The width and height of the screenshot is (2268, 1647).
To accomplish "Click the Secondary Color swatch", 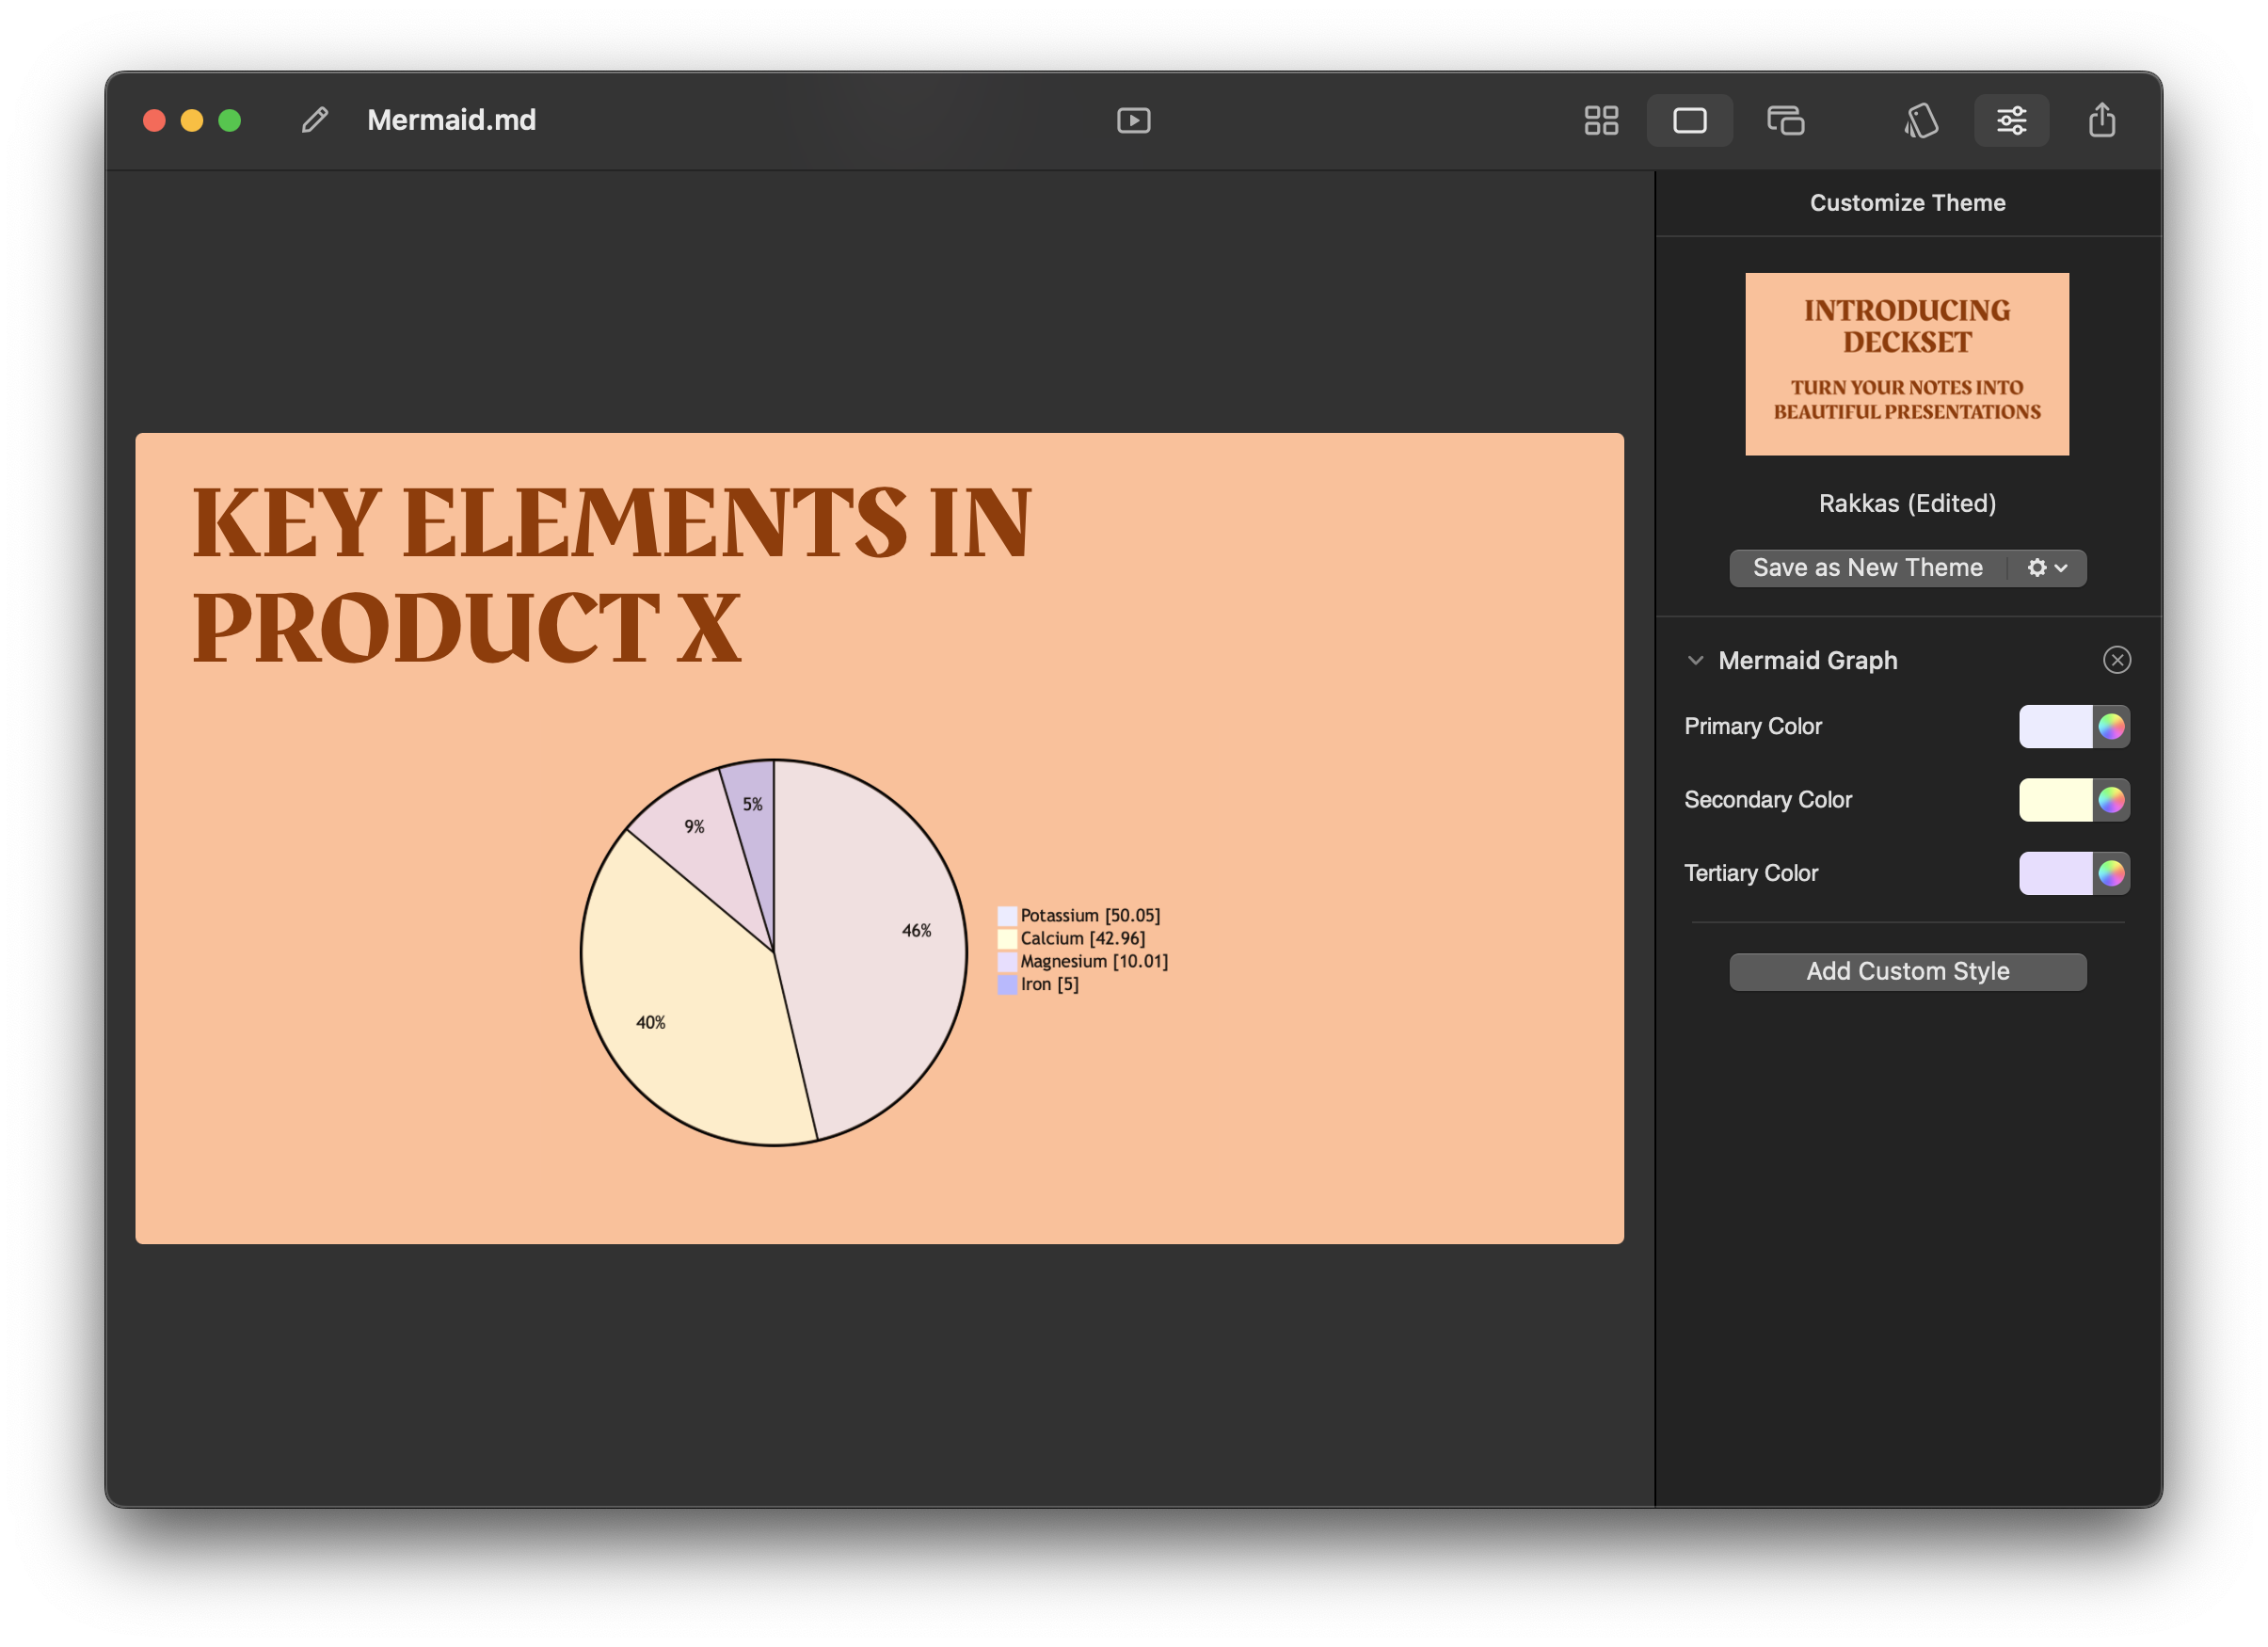I will click(x=2055, y=800).
